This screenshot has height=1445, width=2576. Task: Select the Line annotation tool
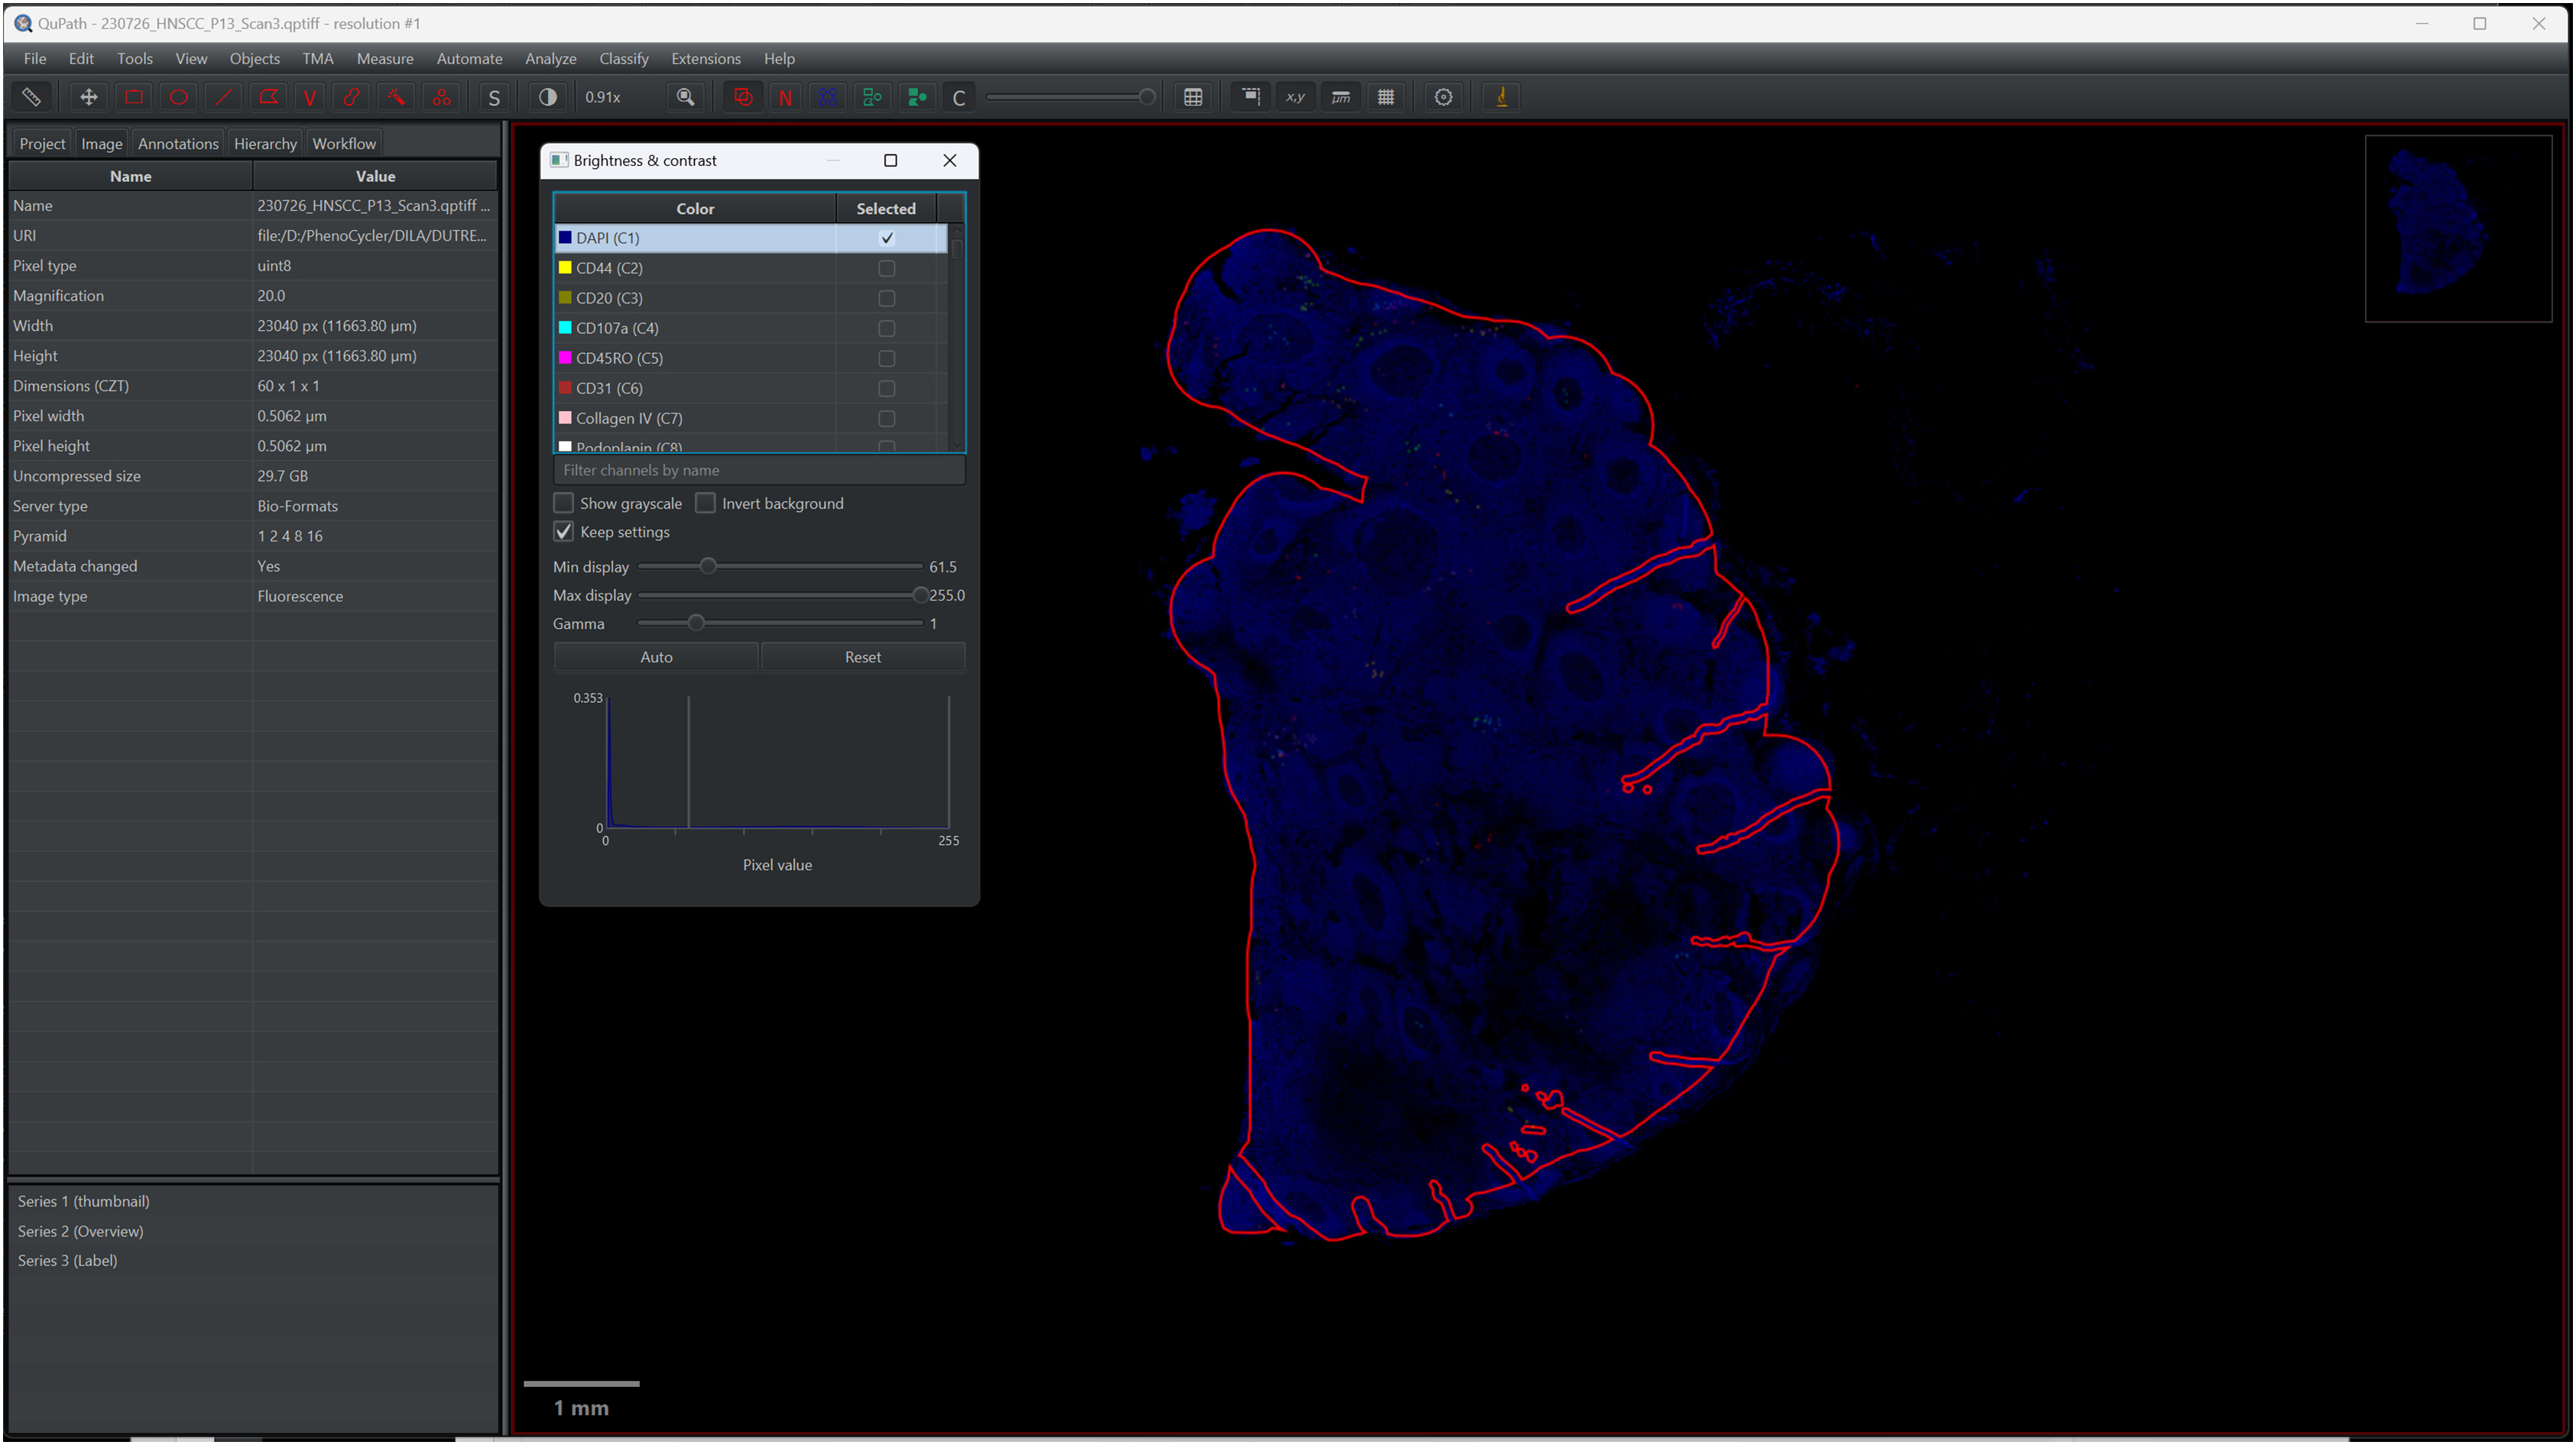tap(223, 97)
